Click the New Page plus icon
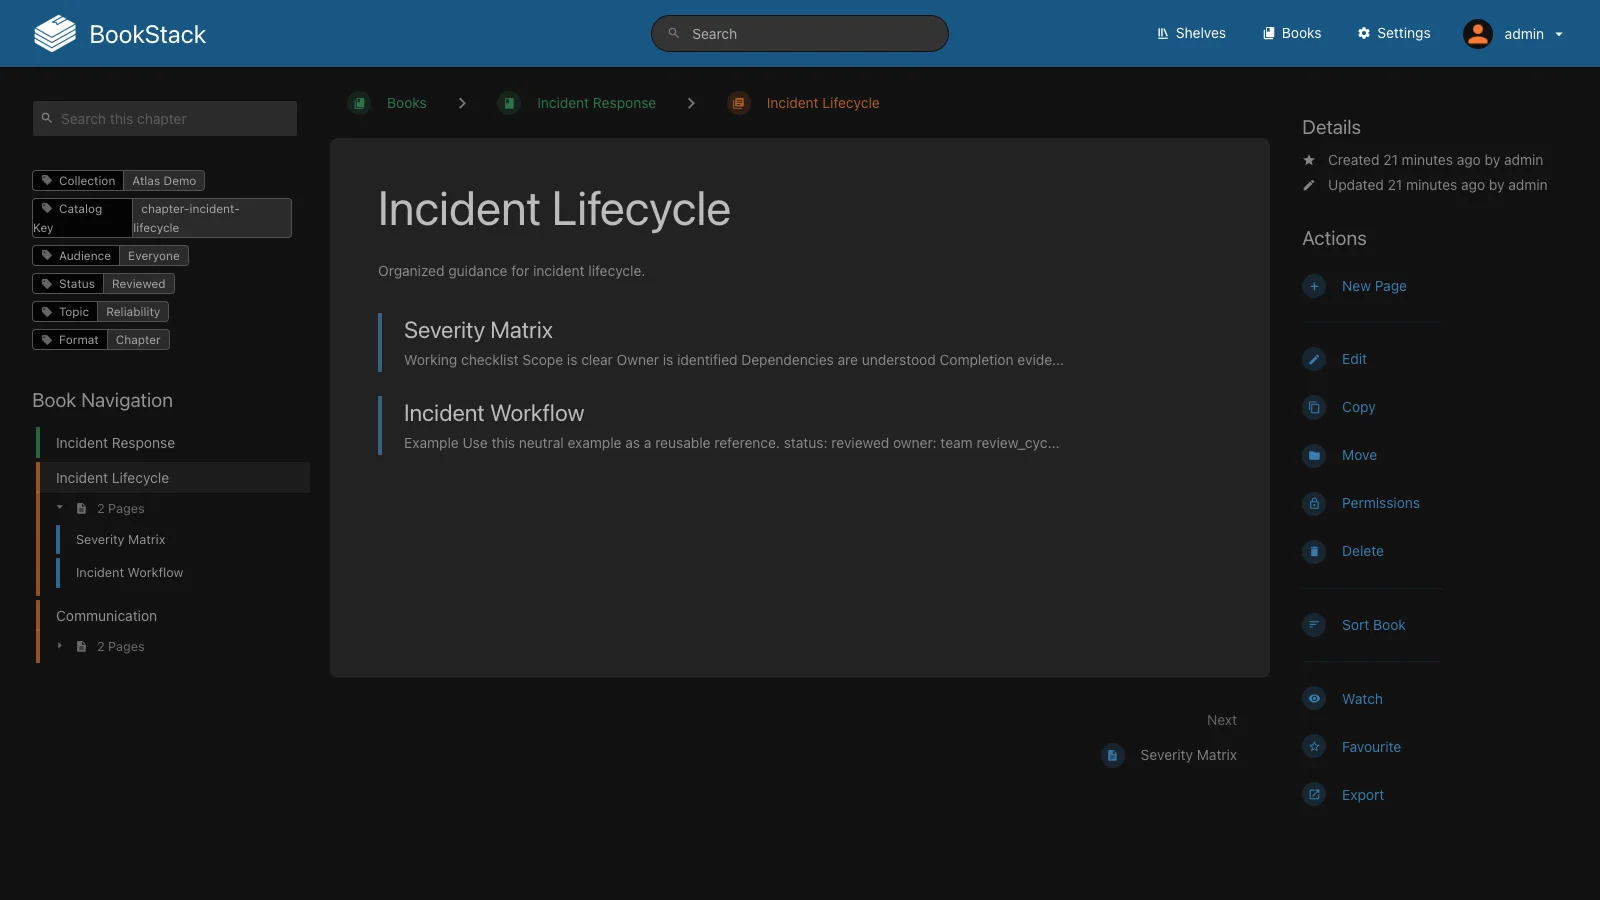 pos(1314,286)
